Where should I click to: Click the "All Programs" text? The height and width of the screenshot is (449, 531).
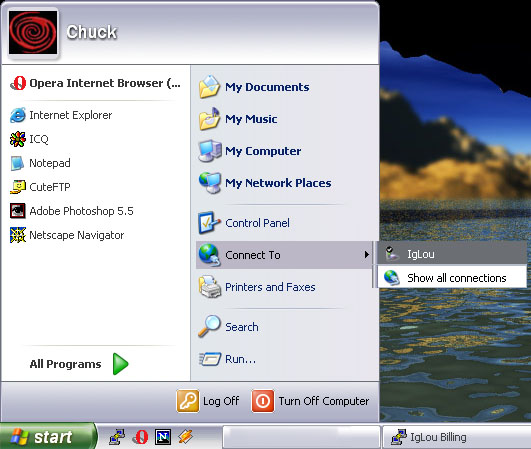point(65,364)
